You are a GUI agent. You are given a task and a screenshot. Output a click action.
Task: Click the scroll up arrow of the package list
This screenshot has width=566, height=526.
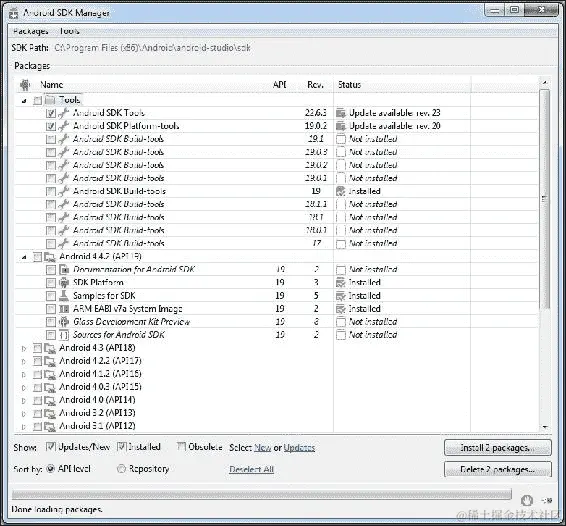click(544, 83)
